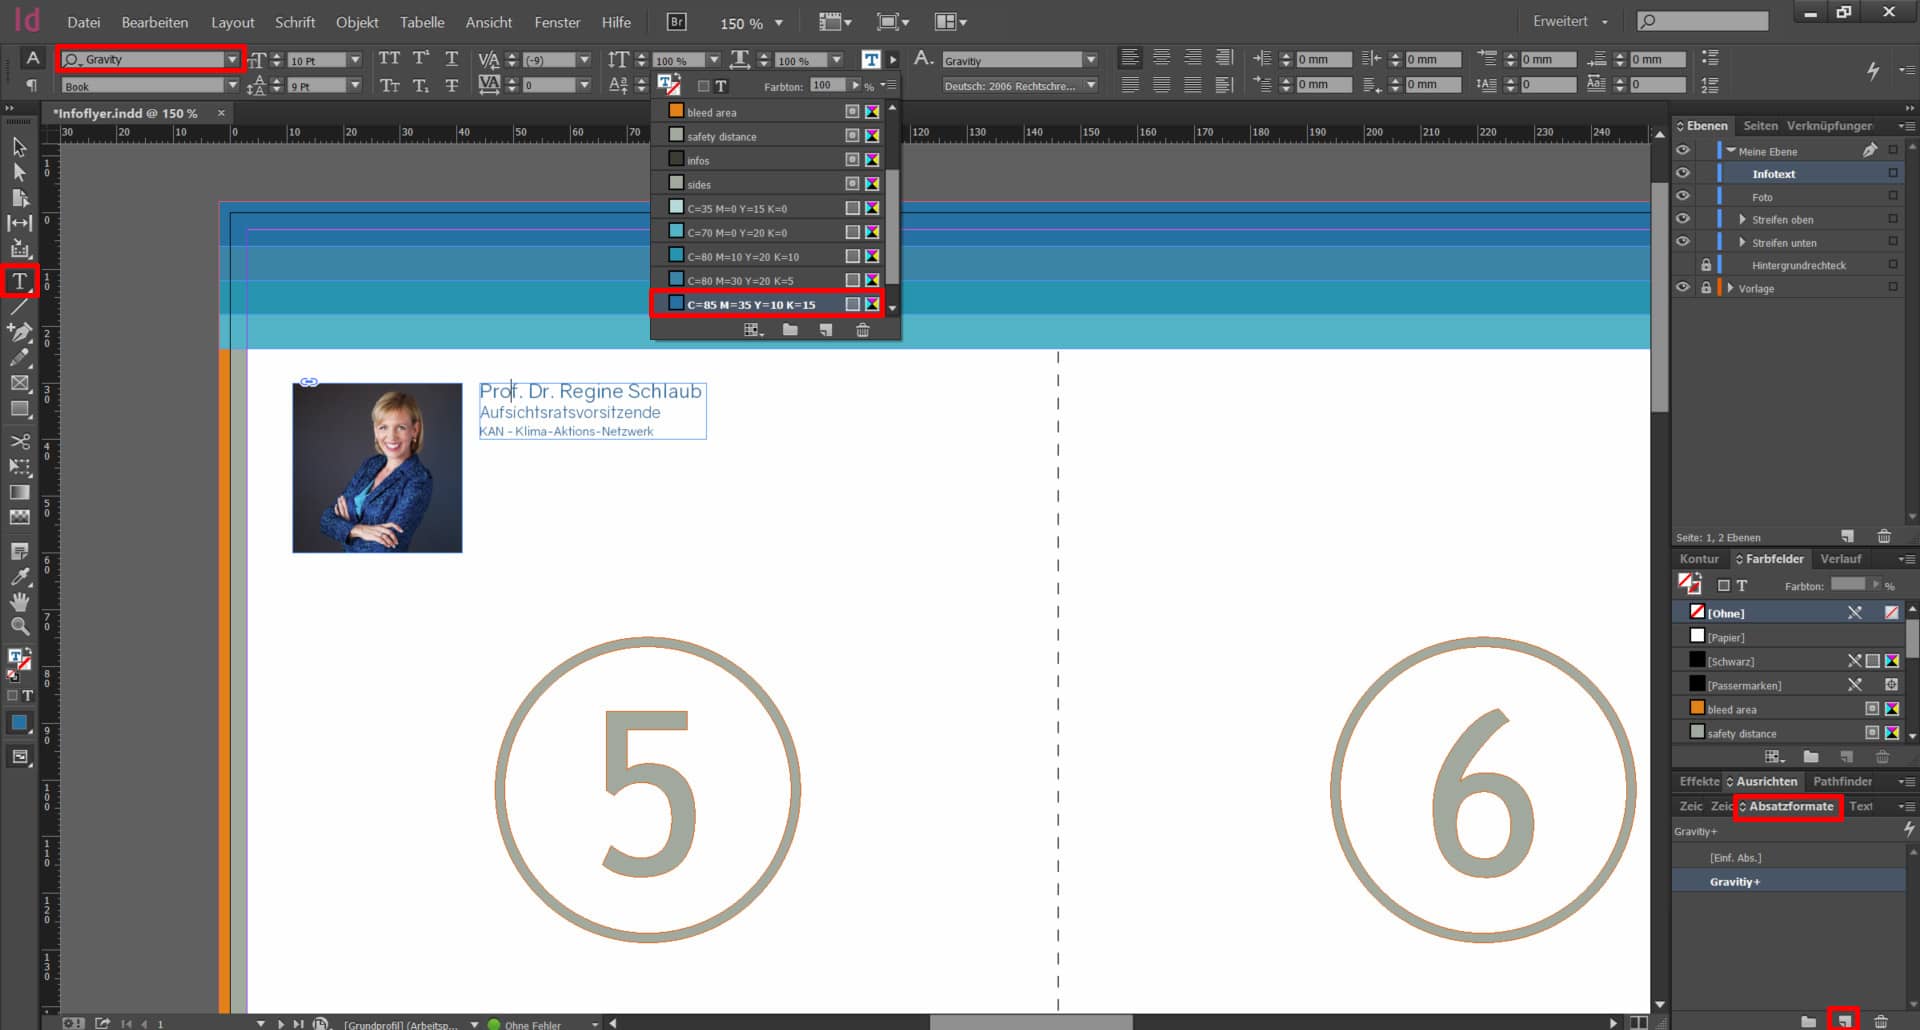Select the Hand tool
The width and height of the screenshot is (1920, 1030).
(x=19, y=601)
